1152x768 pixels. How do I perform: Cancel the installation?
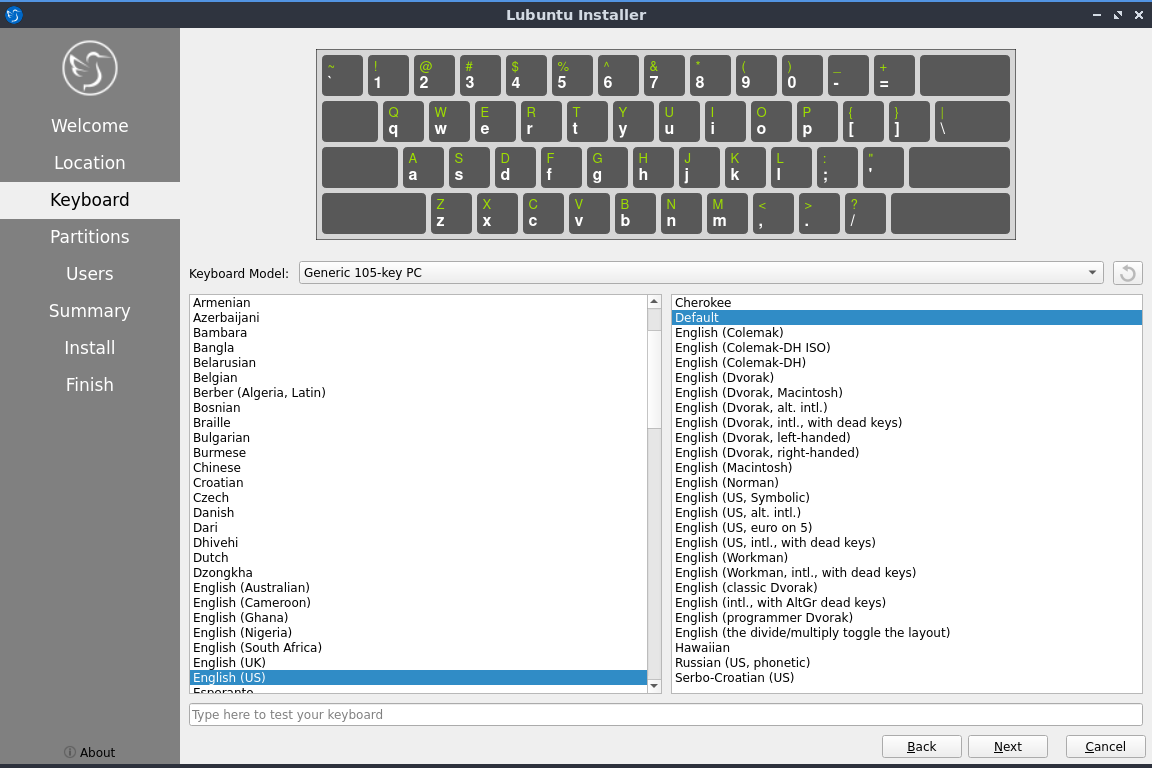click(x=1105, y=746)
